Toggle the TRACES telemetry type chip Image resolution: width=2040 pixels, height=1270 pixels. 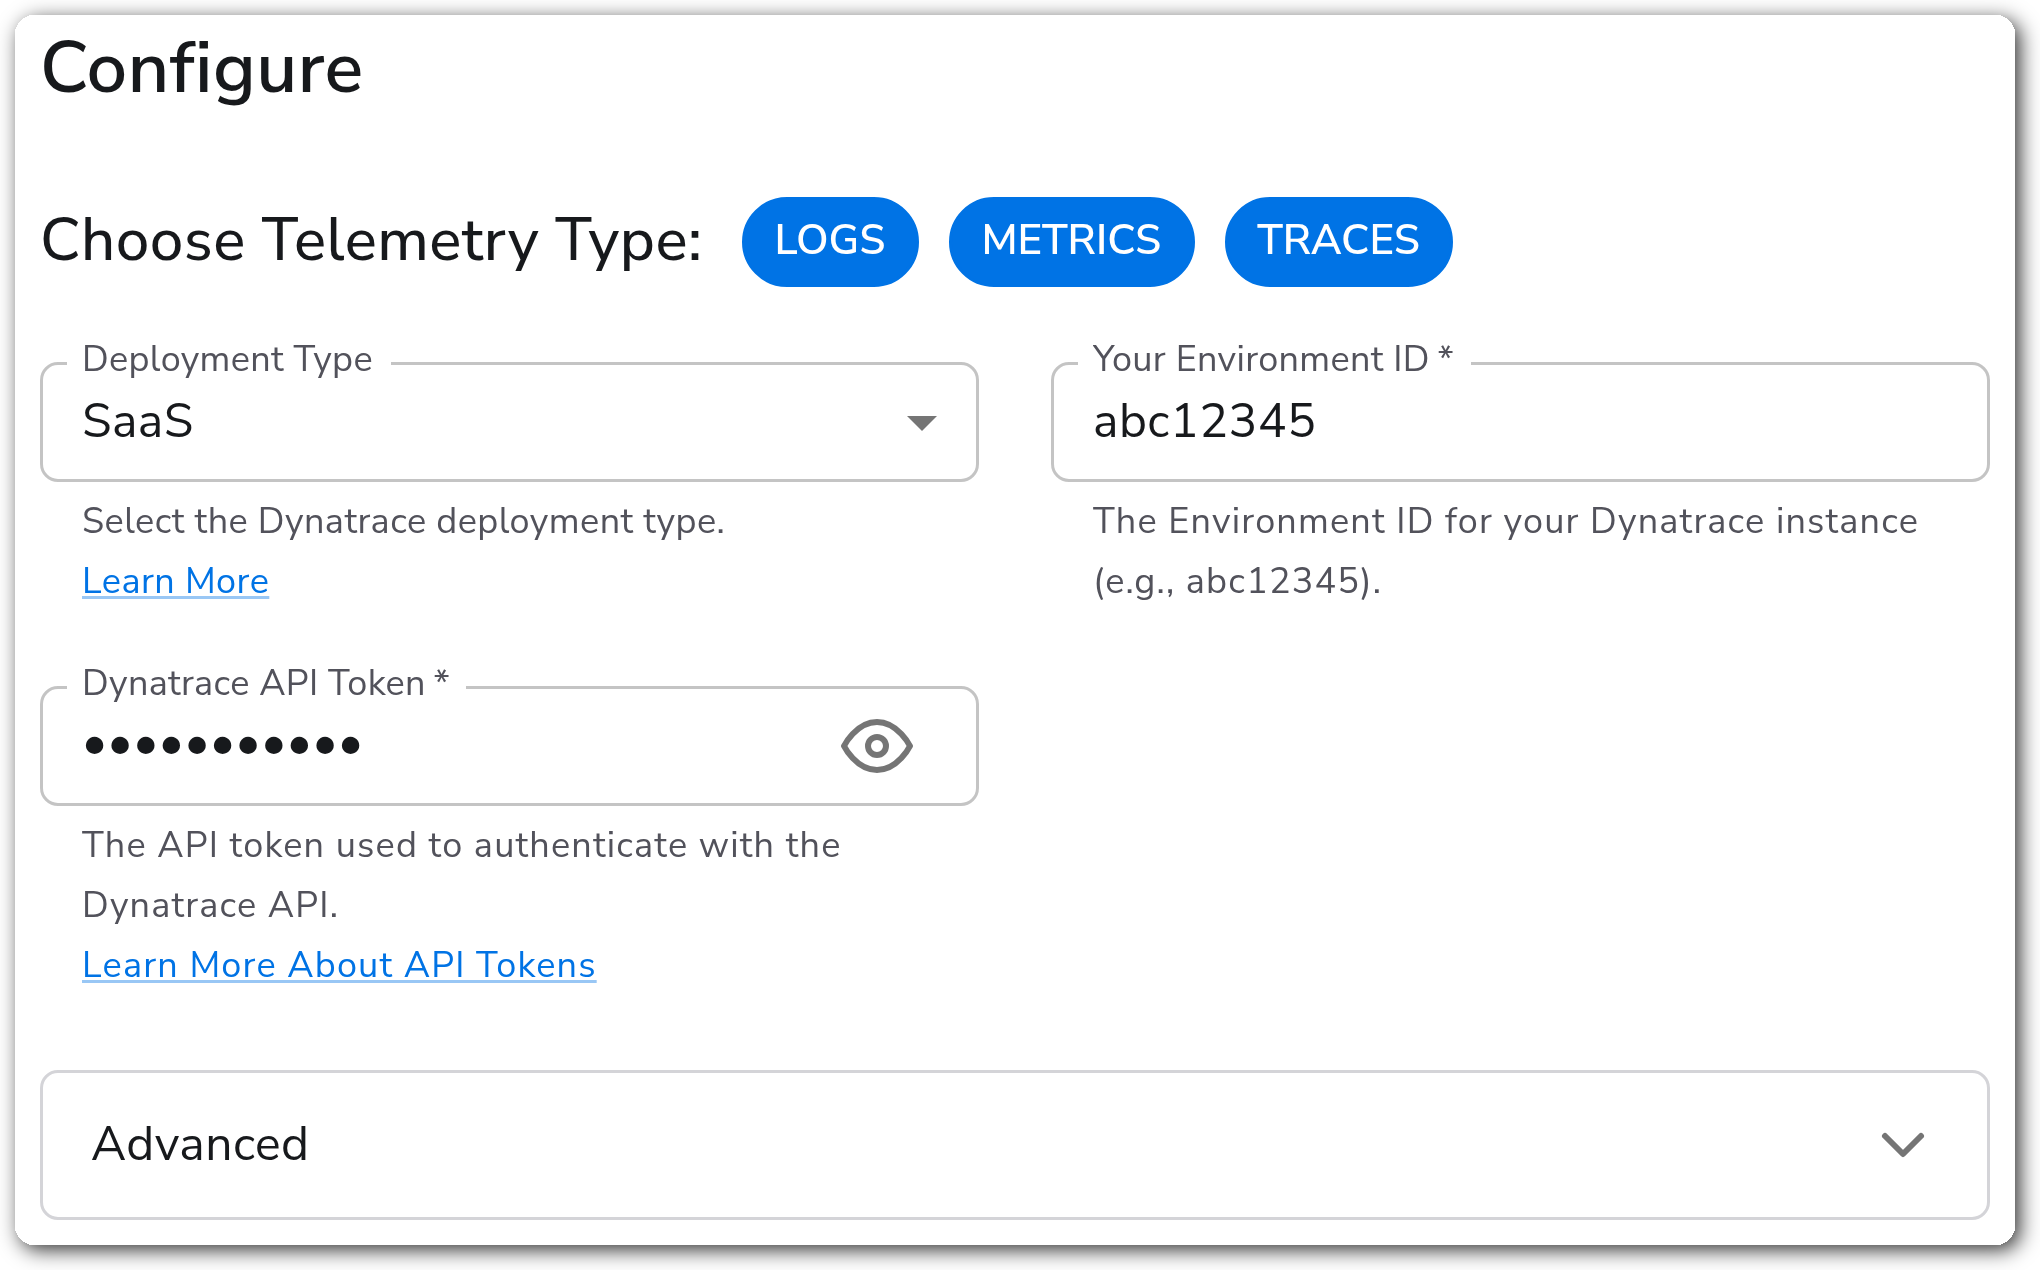[1338, 241]
